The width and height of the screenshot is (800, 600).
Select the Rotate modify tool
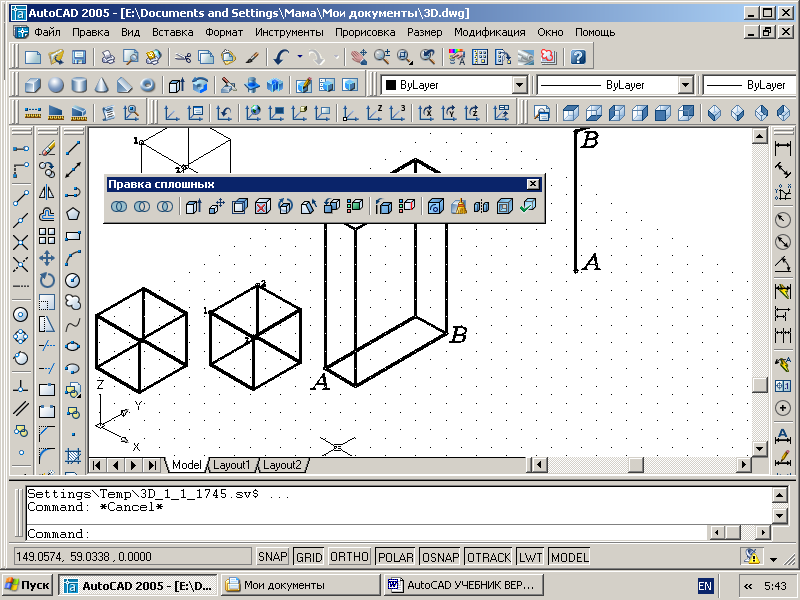(47, 280)
